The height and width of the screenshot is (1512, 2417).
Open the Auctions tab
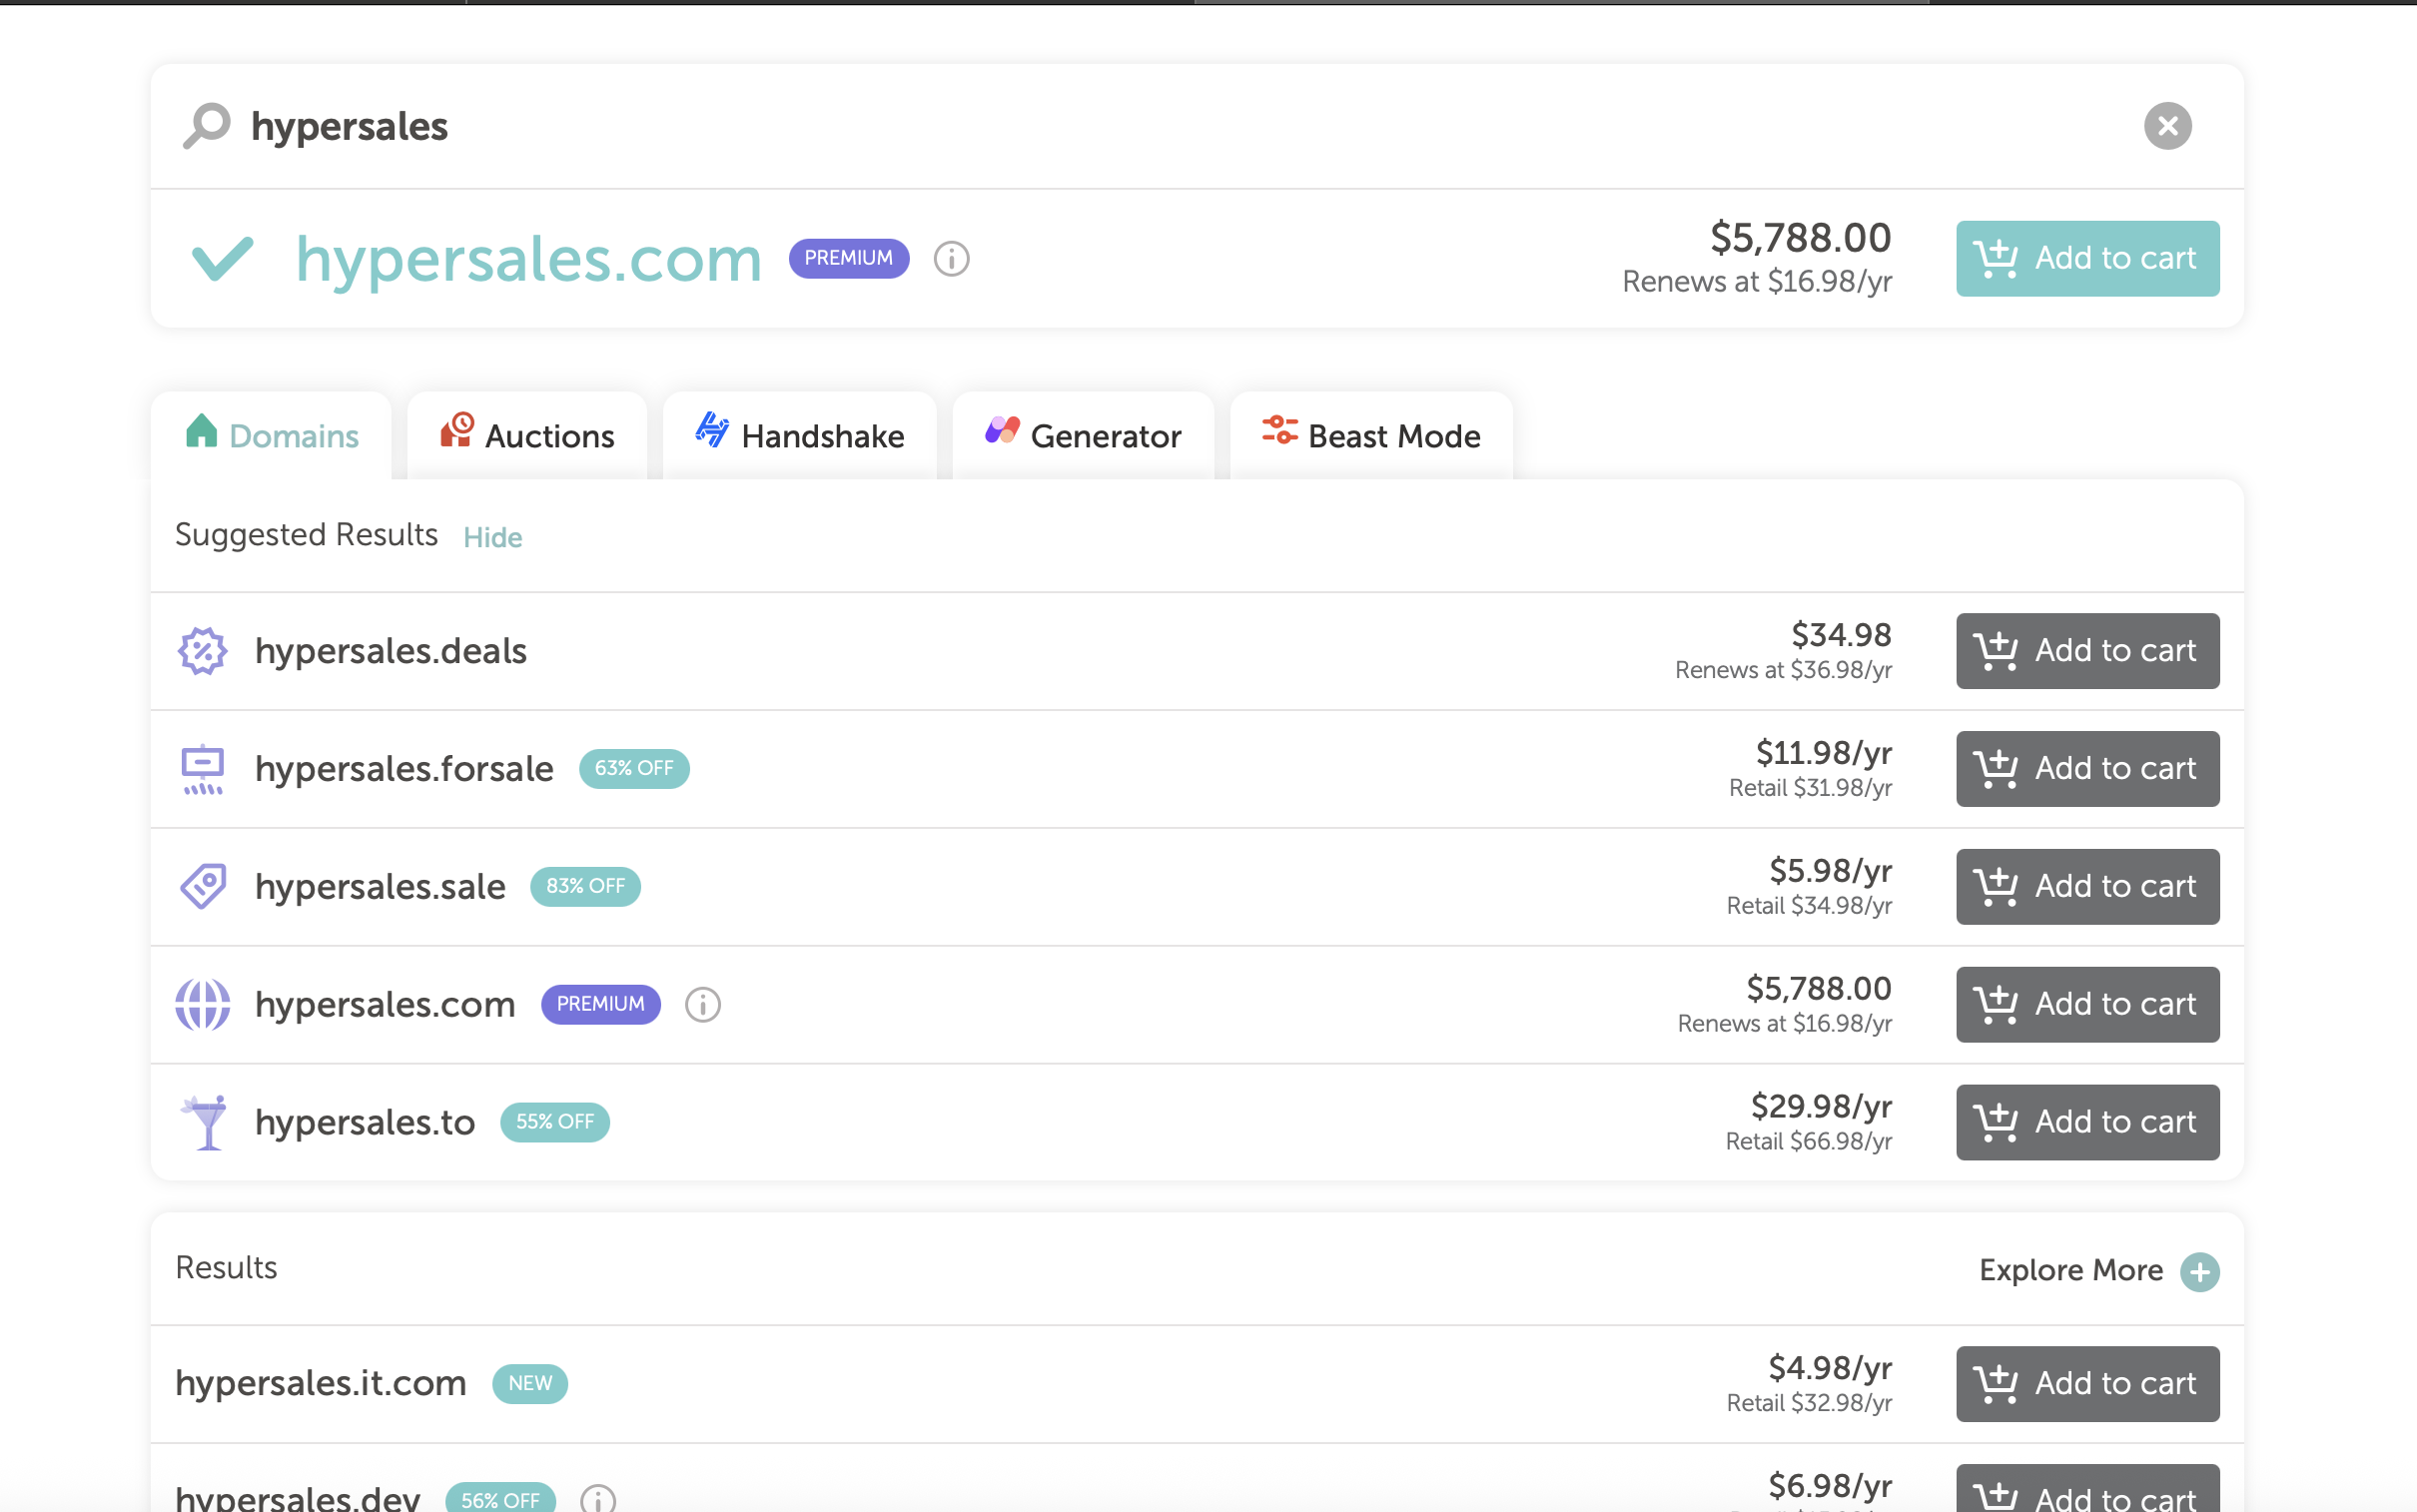(x=527, y=436)
